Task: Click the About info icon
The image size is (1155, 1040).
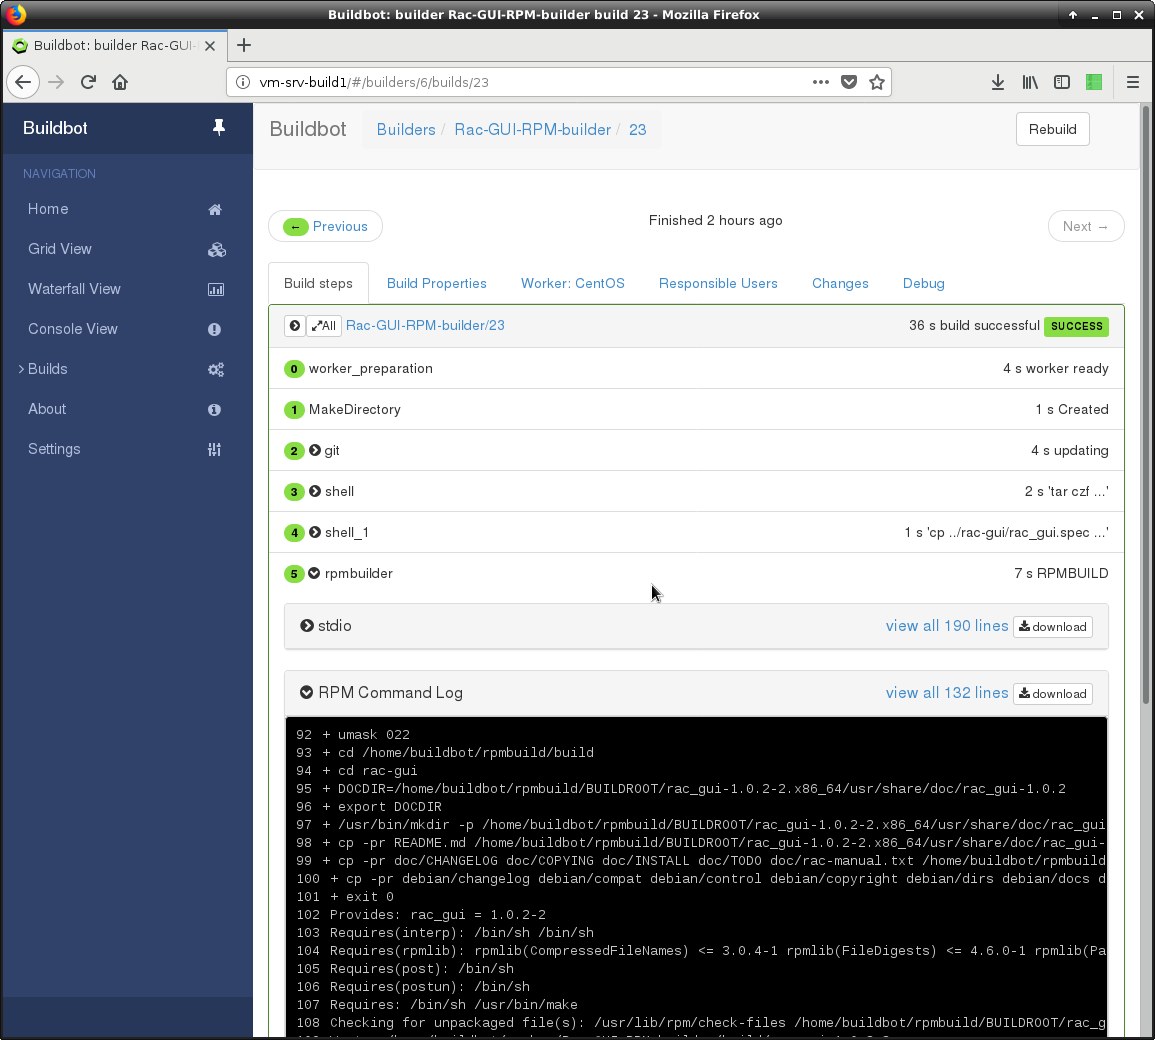Action: (214, 410)
